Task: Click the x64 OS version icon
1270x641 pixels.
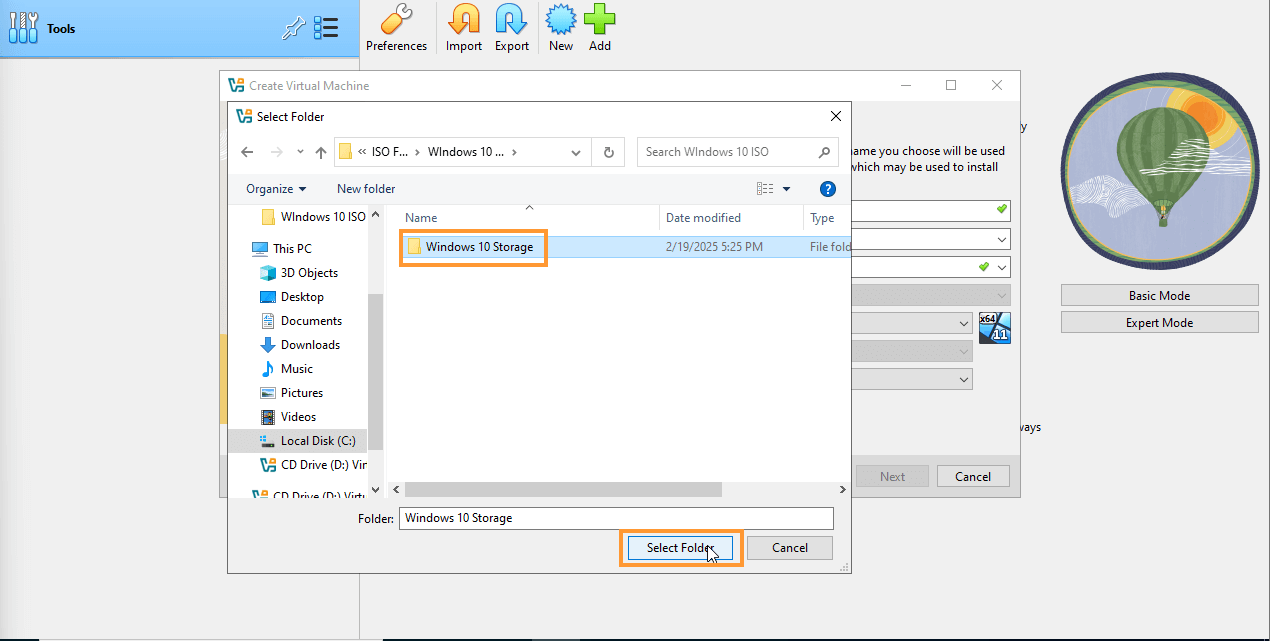Action: pos(994,327)
